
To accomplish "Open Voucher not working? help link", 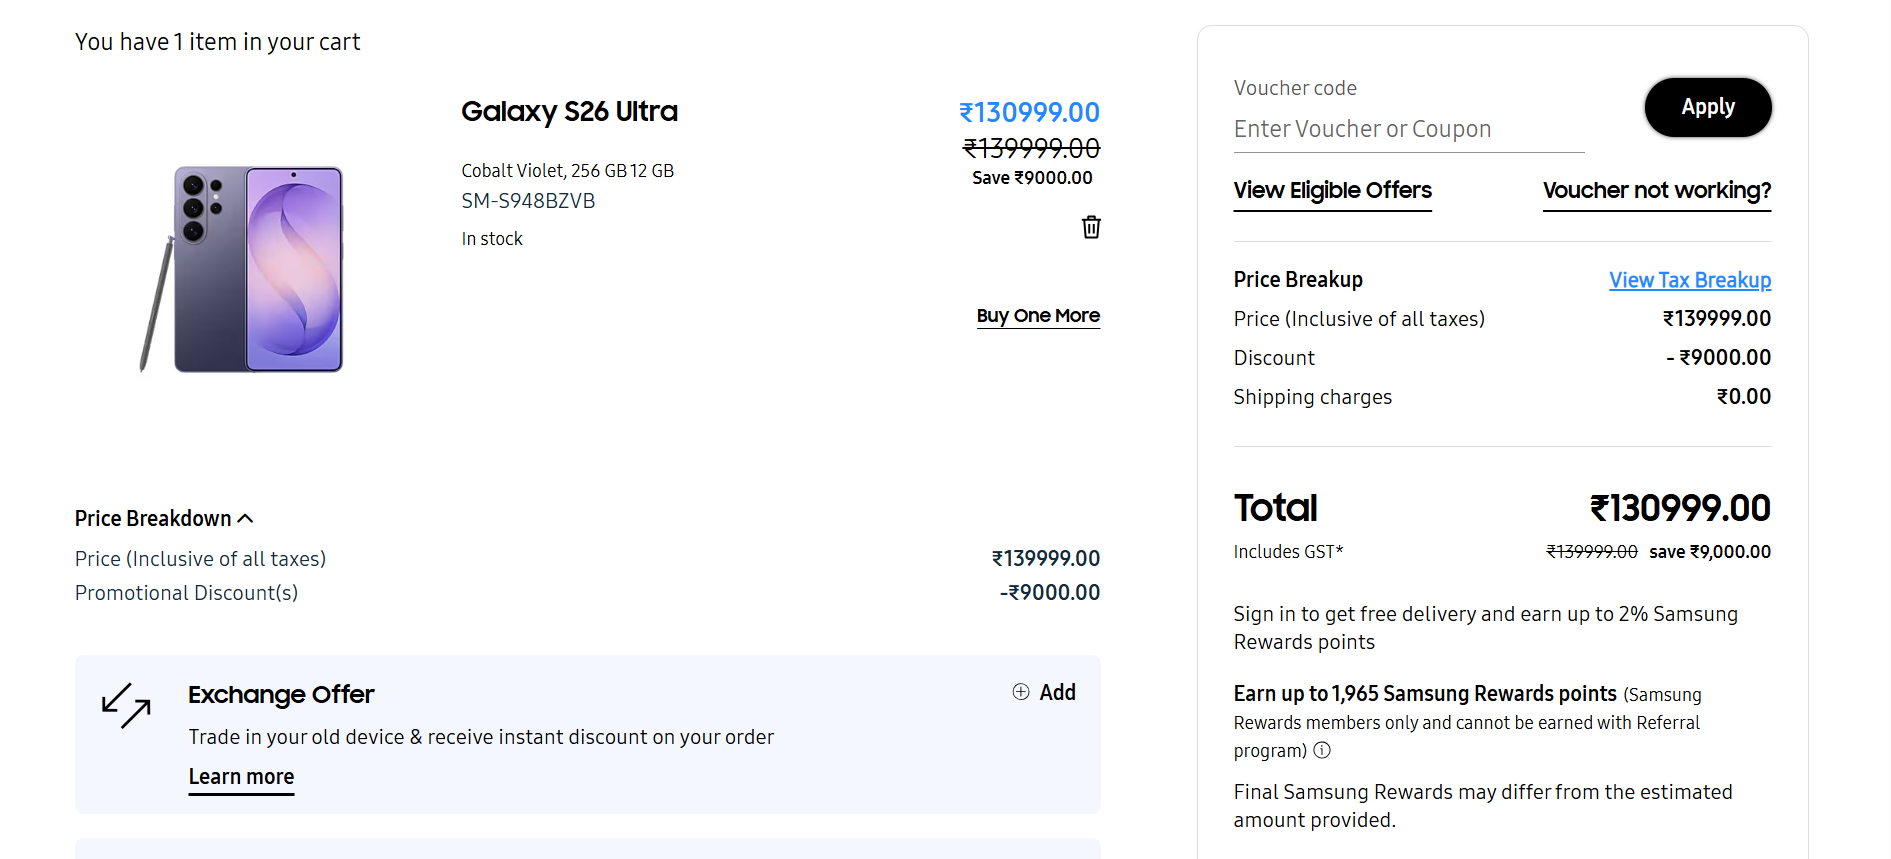I will click(1657, 191).
